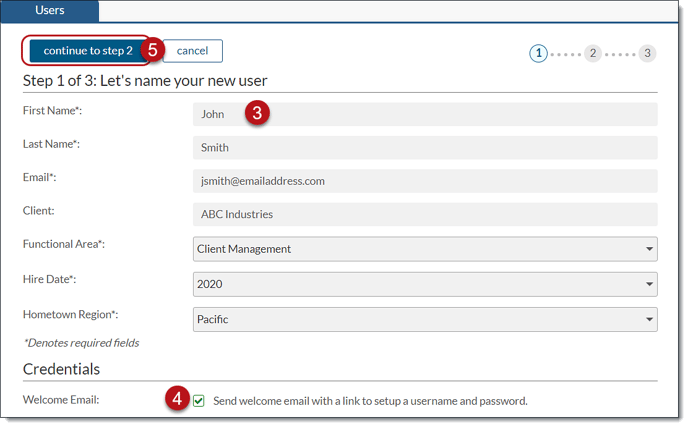Click step 2 circle in progress indicator
The height and width of the screenshot is (427, 688).
pyautogui.click(x=593, y=54)
